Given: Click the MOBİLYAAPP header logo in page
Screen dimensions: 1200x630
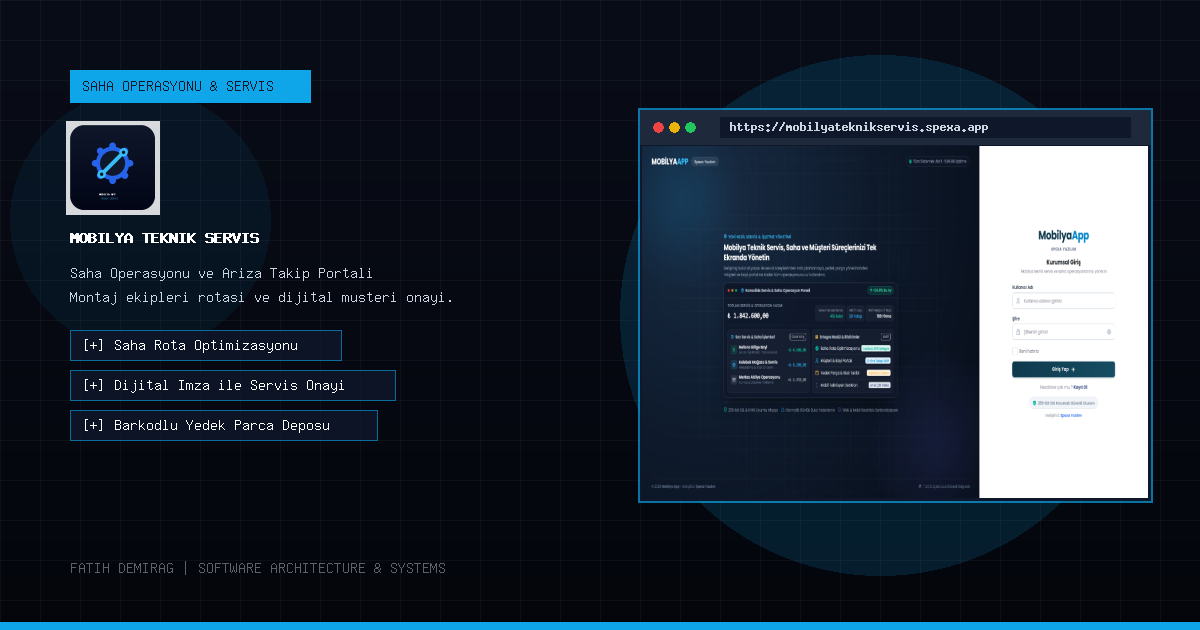Looking at the screenshot, I should click(x=670, y=162).
